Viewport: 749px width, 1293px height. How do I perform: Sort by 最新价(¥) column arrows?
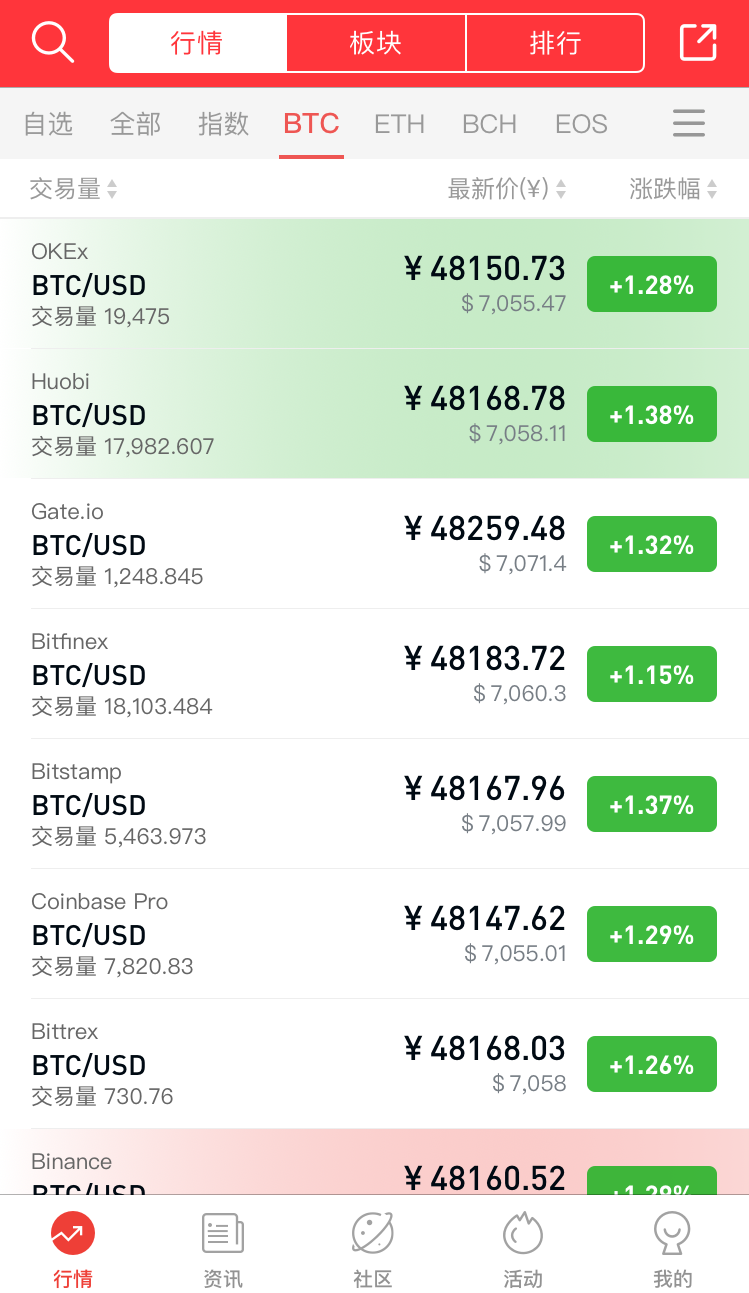(x=561, y=189)
